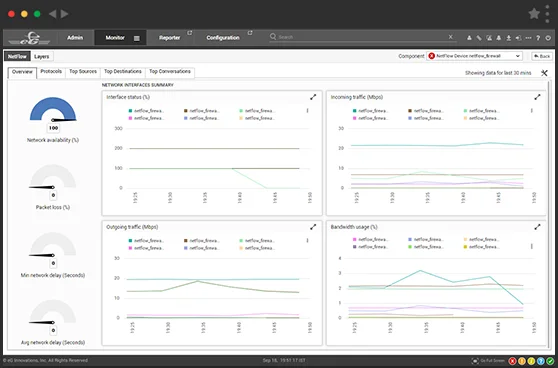The height and width of the screenshot is (368, 558).
Task: Click the pencil-shaped toolbar icon
Action: click(479, 38)
